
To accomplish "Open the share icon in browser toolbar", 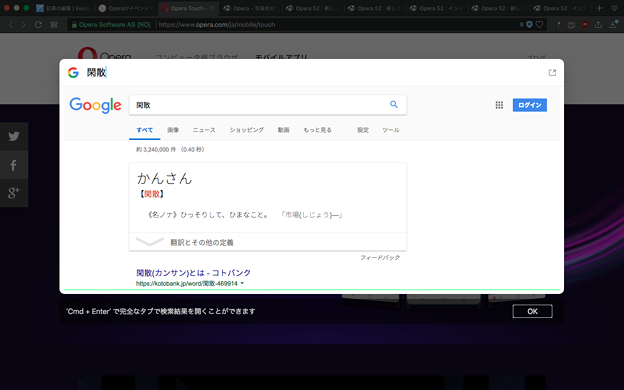I will coord(598,25).
